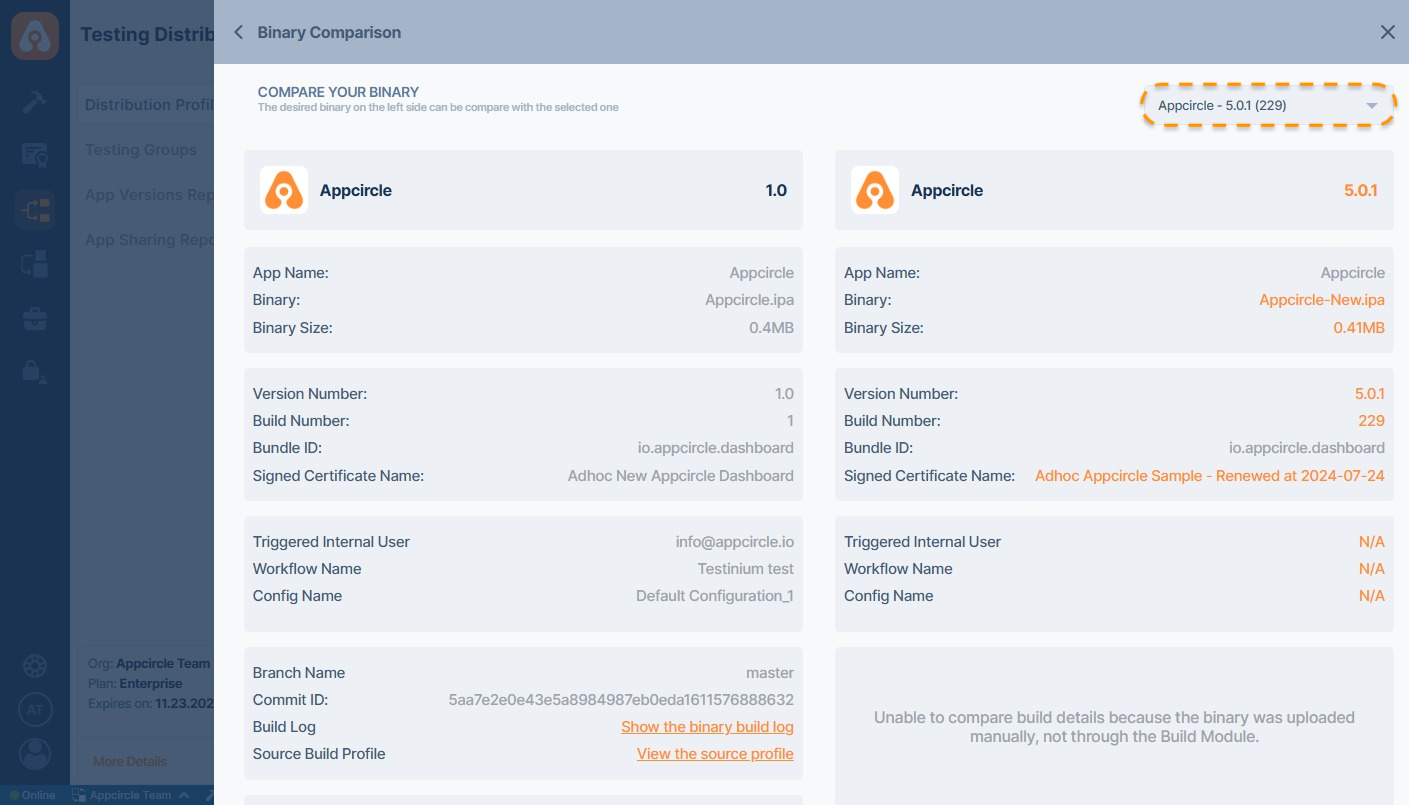Viewport: 1409px width, 805px height.
Task: Open the Appcircle - 5.0.1 (229) binary dropdown
Action: pyautogui.click(x=1268, y=105)
